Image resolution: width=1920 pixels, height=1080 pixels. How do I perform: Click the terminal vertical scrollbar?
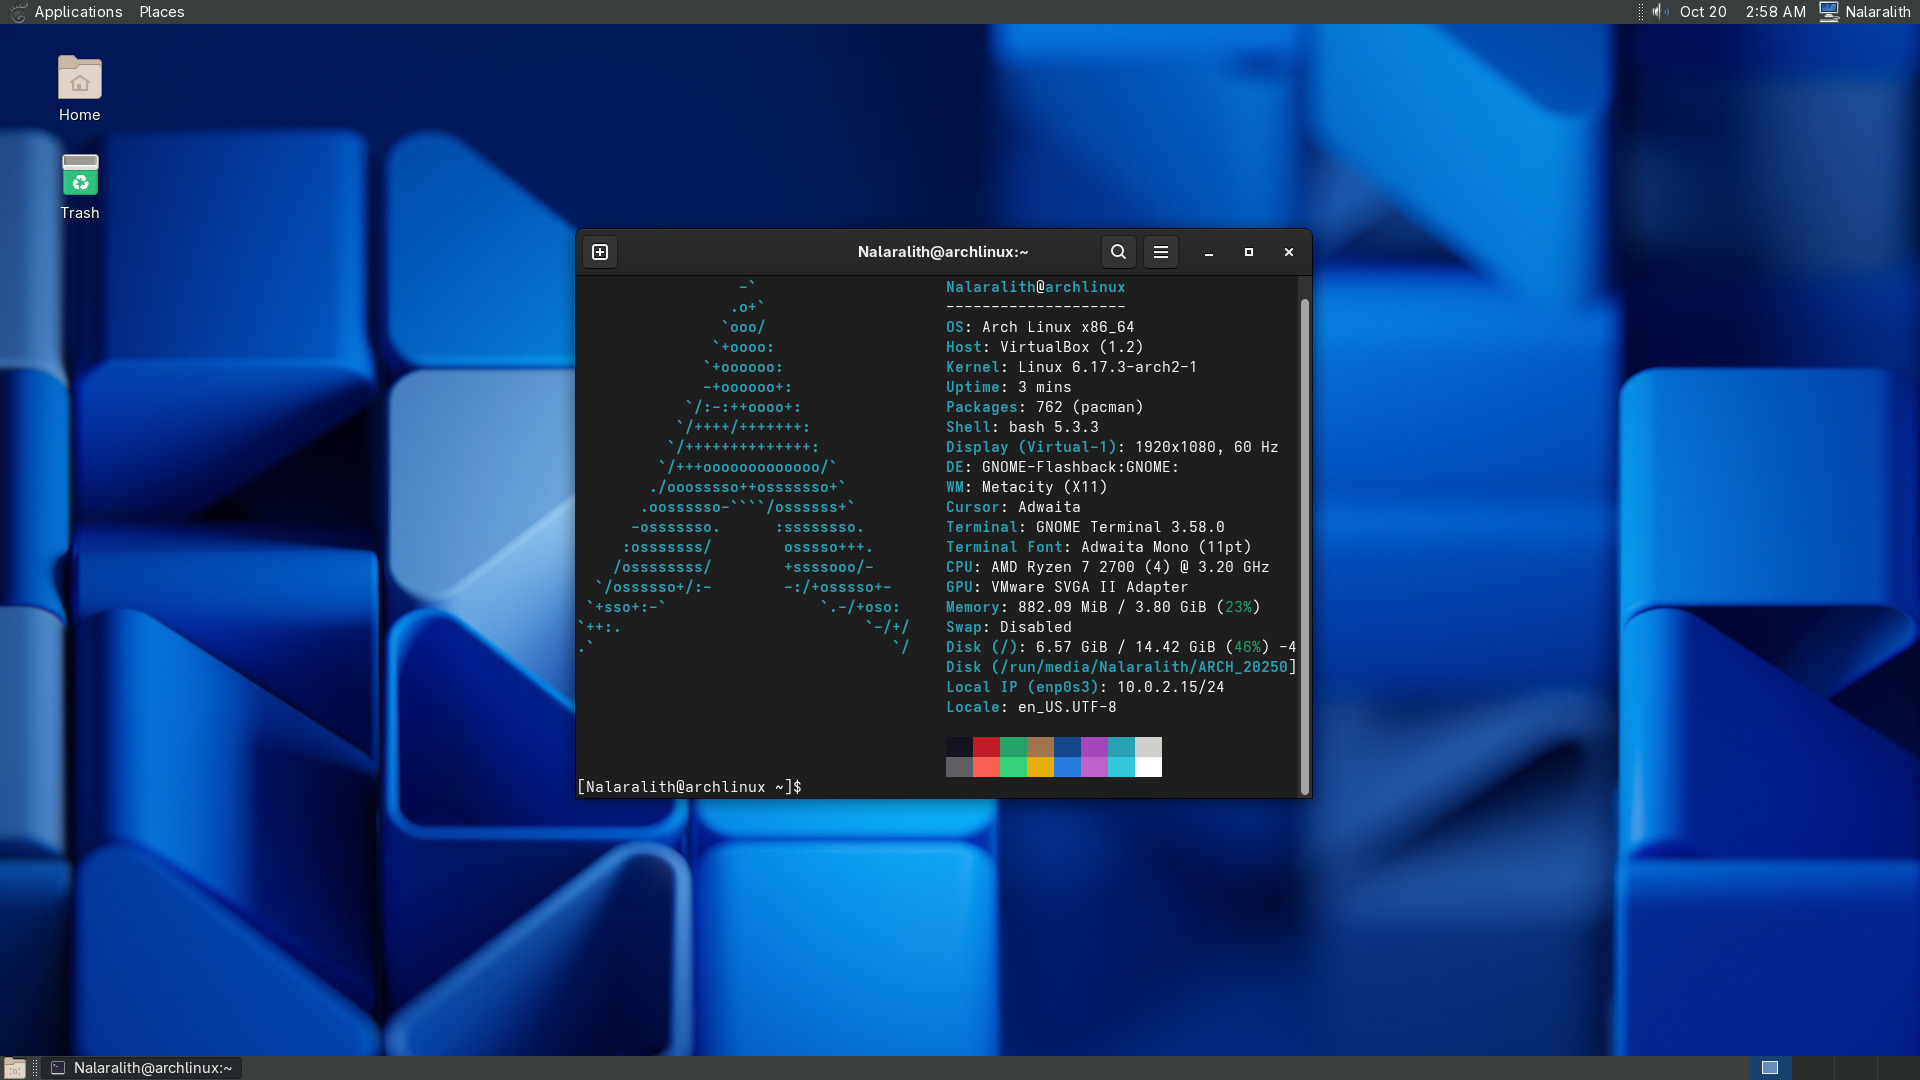[x=1304, y=545]
